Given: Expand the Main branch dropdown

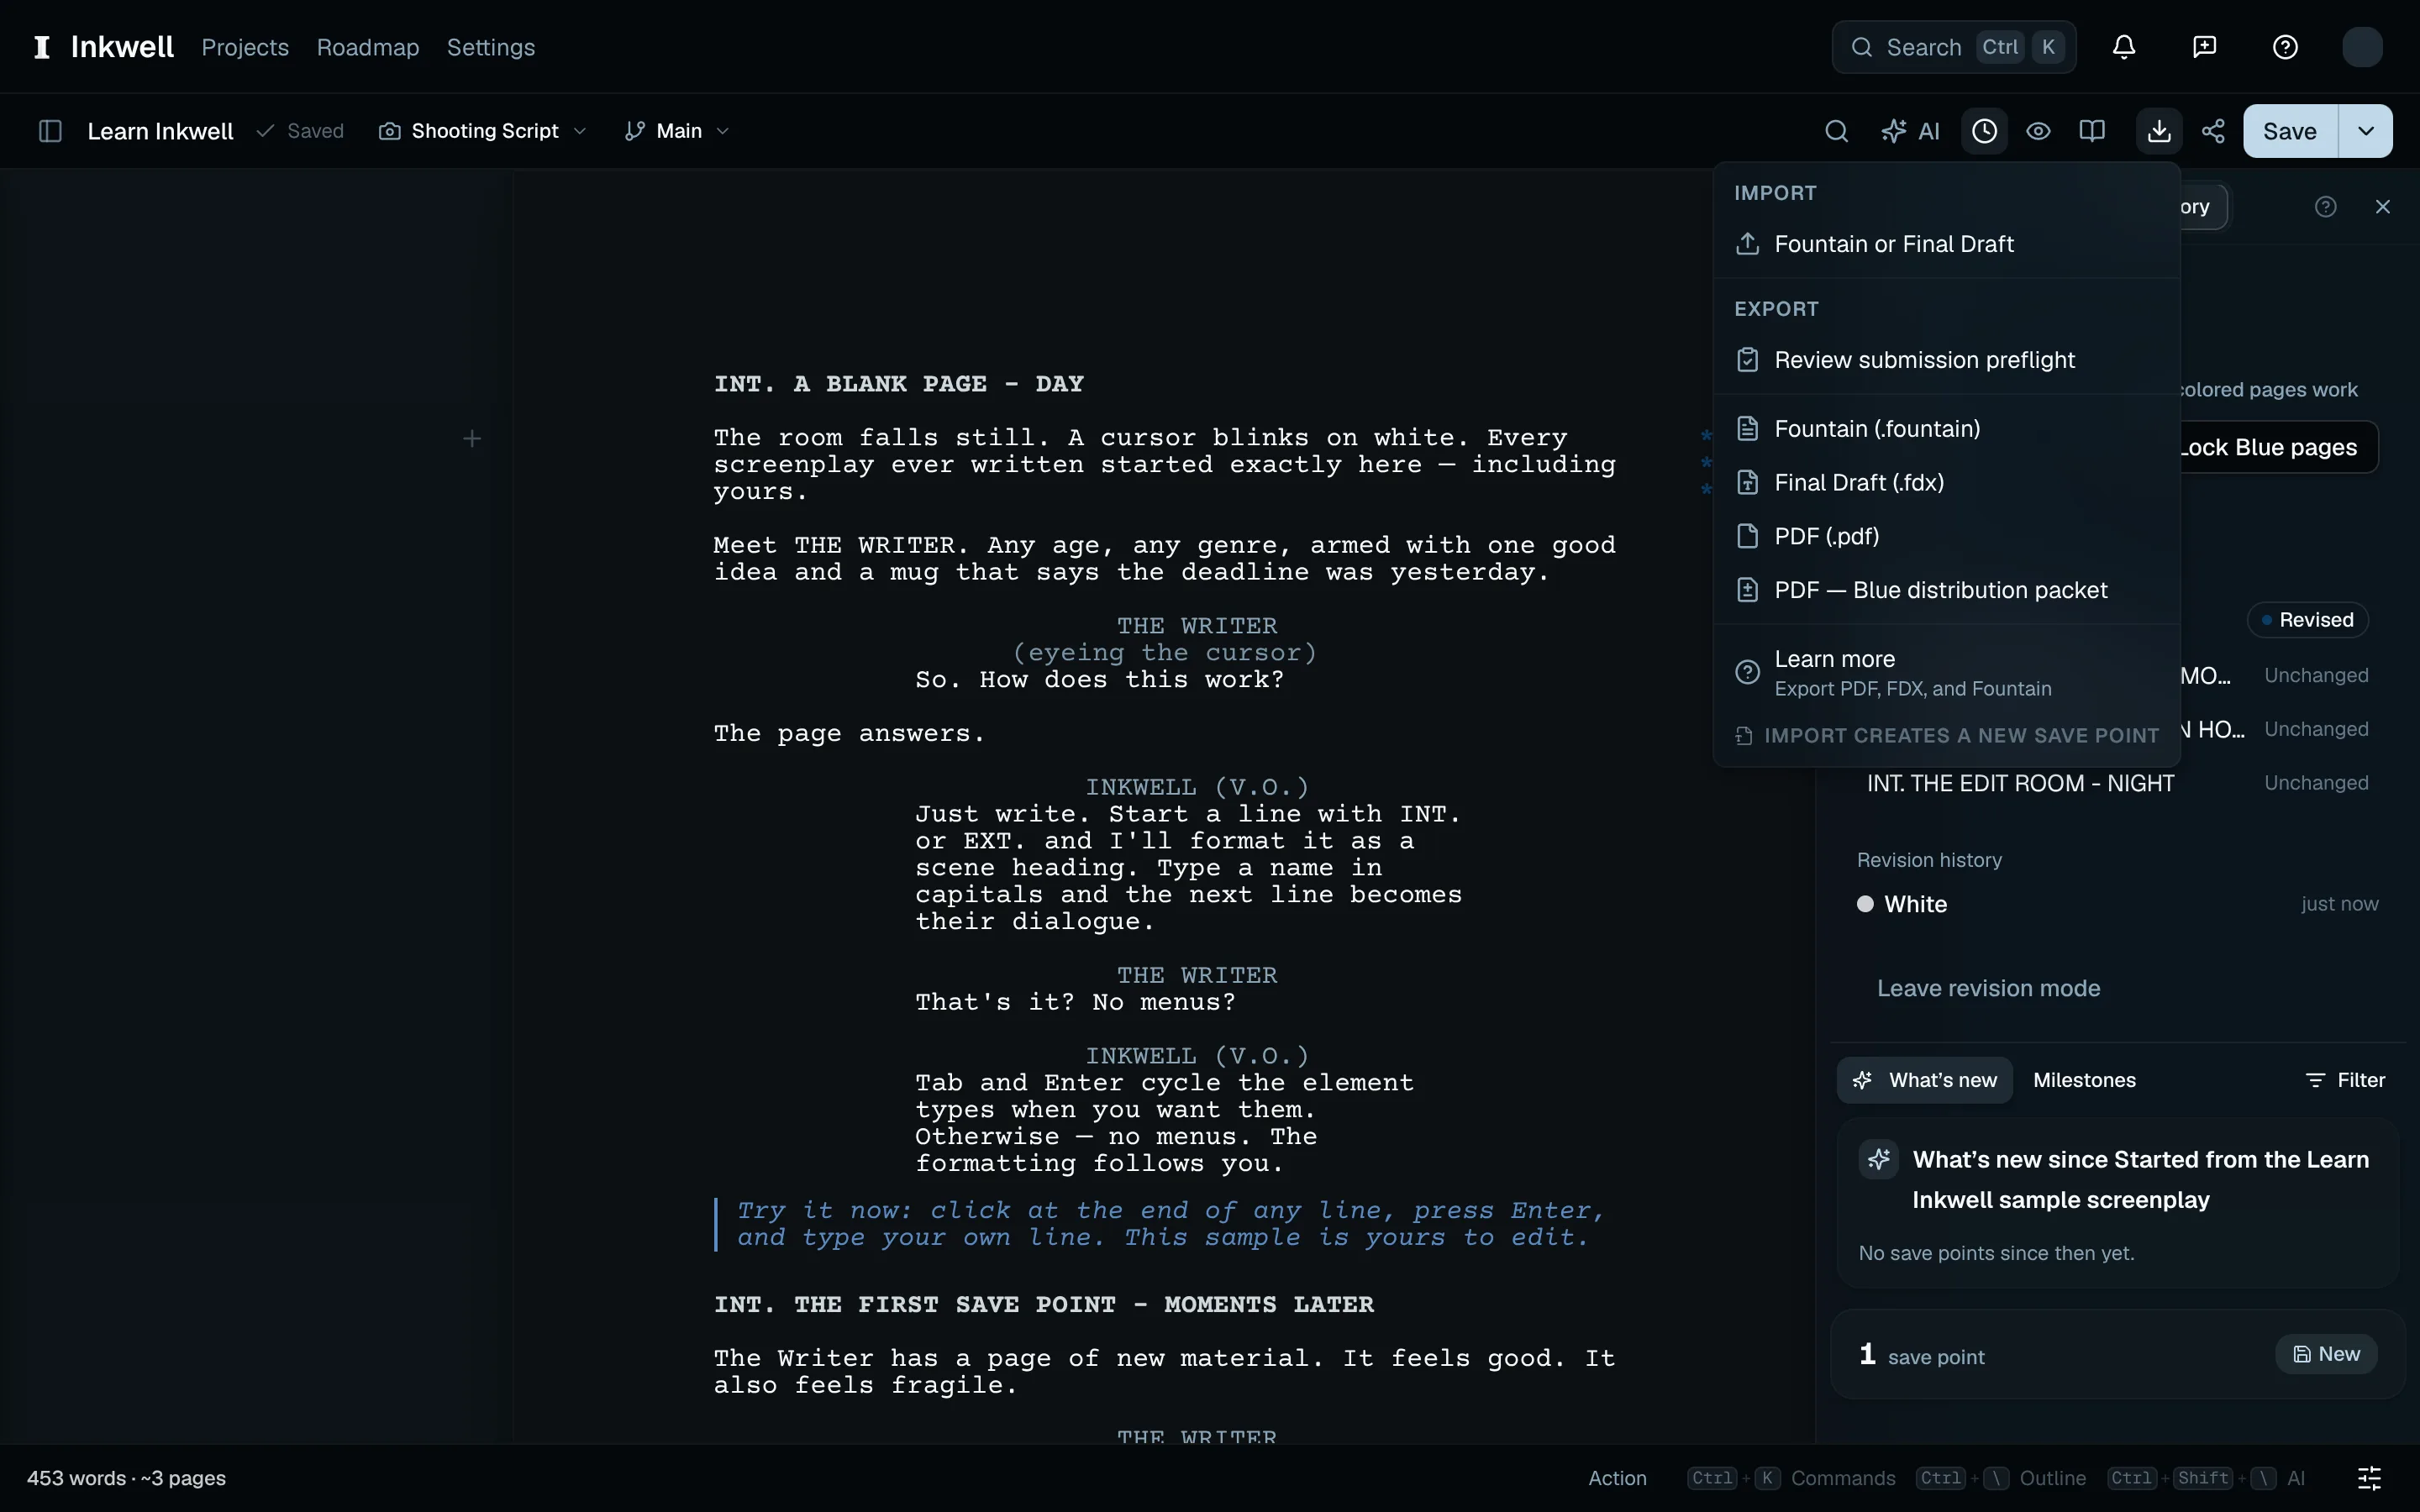Looking at the screenshot, I should pos(677,131).
